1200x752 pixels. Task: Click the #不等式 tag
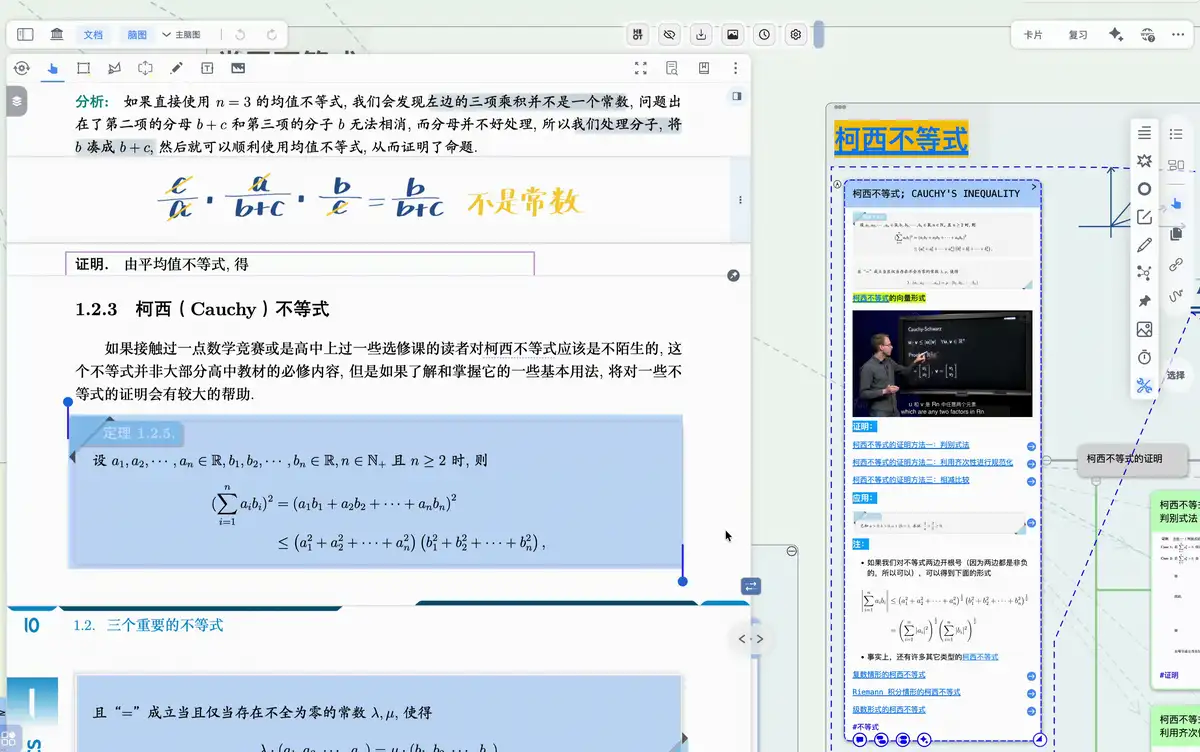866,727
